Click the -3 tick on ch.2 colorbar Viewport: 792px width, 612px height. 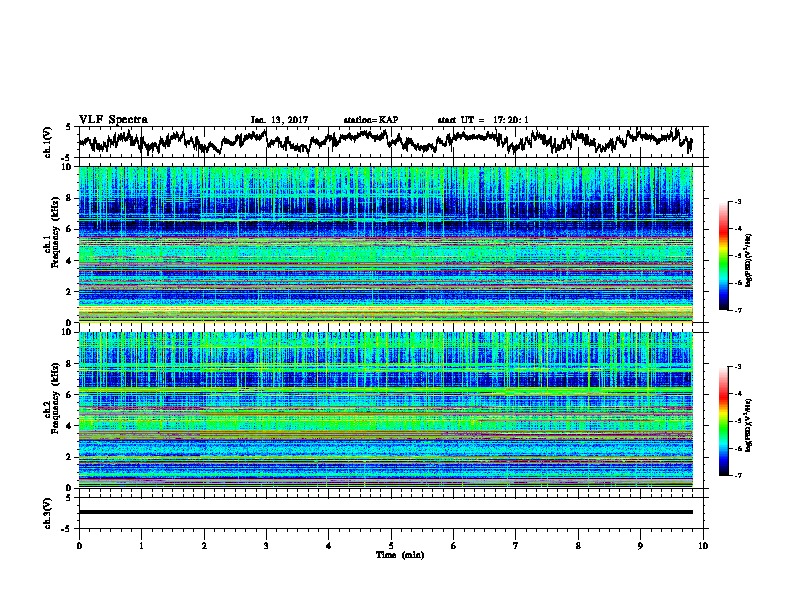point(737,367)
